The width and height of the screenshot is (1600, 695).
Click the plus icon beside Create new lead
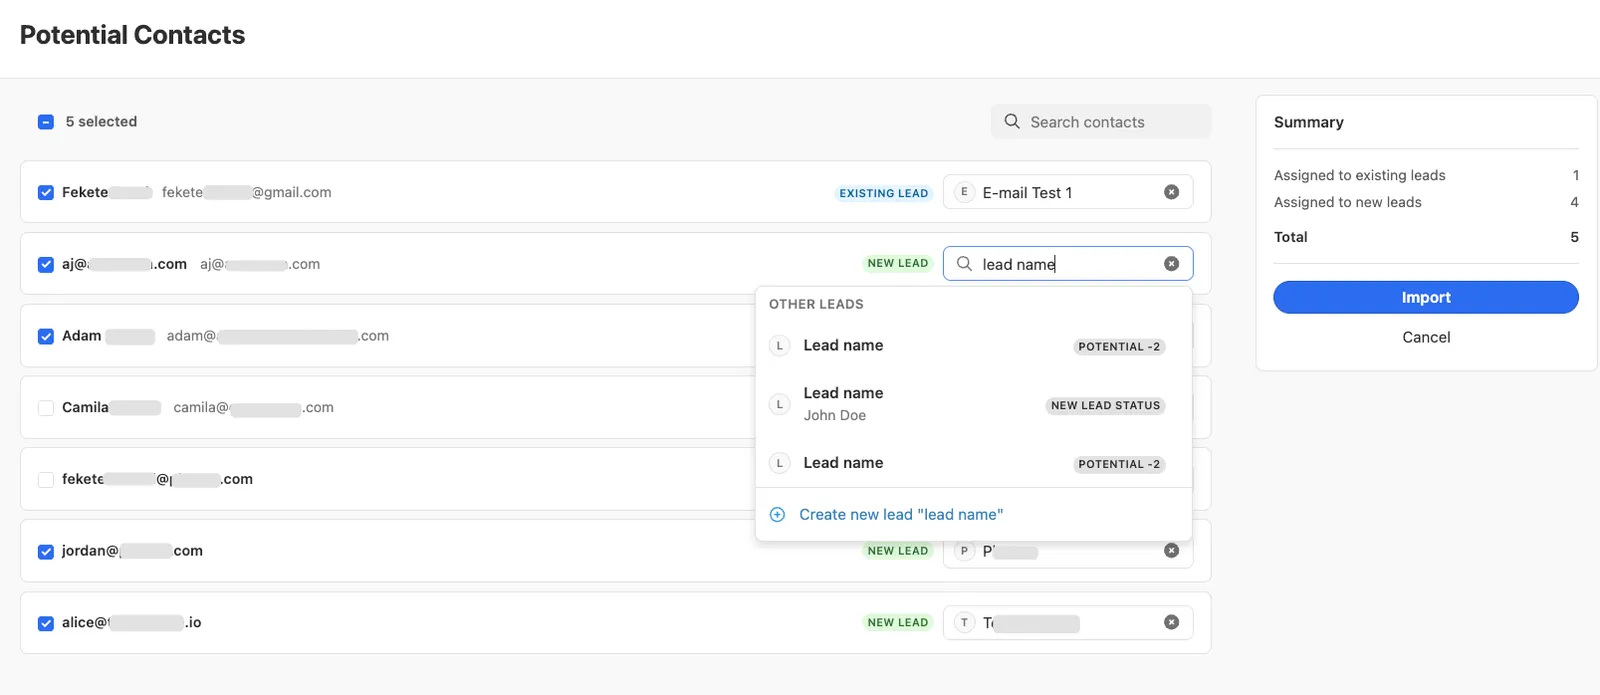tap(777, 514)
